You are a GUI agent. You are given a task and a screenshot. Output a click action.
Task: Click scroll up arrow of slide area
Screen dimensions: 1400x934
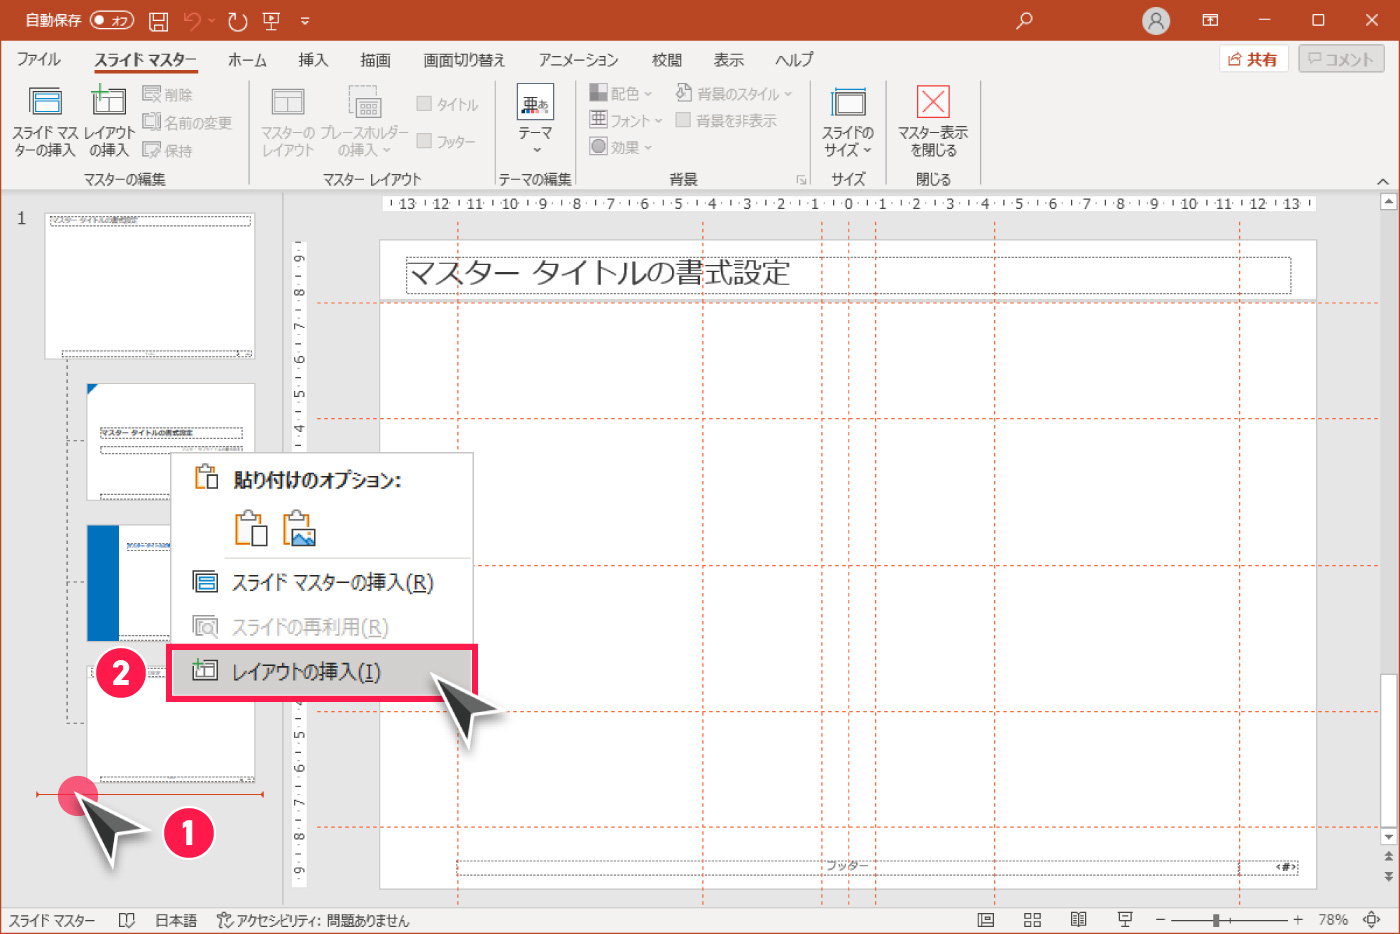pyautogui.click(x=1388, y=202)
